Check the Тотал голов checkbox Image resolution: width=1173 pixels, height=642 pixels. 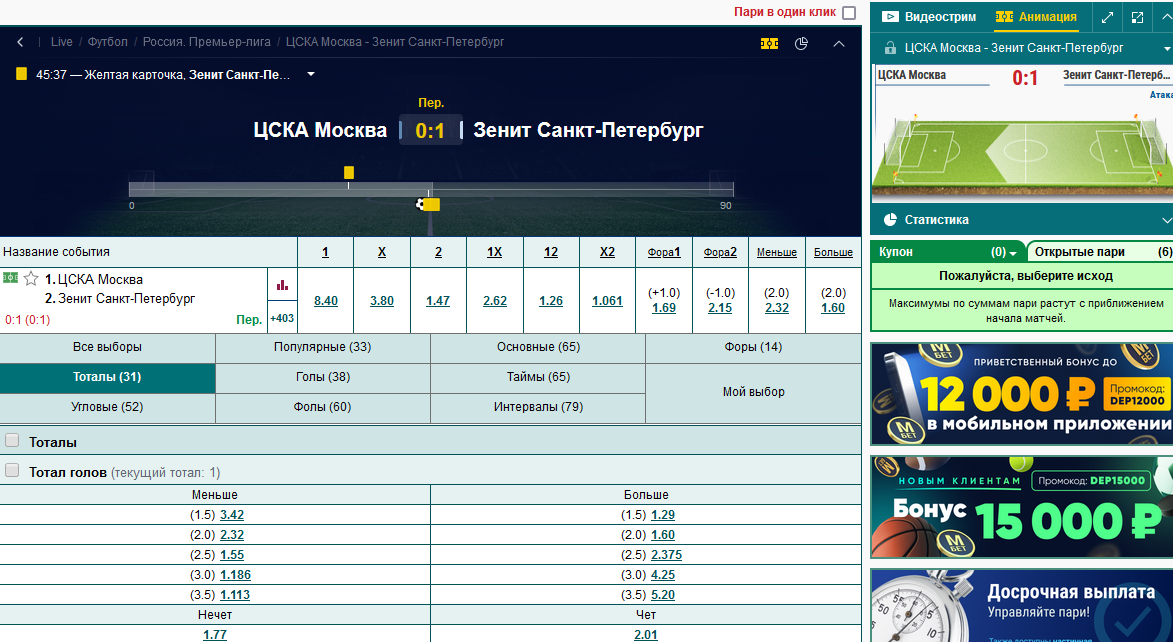[12, 471]
